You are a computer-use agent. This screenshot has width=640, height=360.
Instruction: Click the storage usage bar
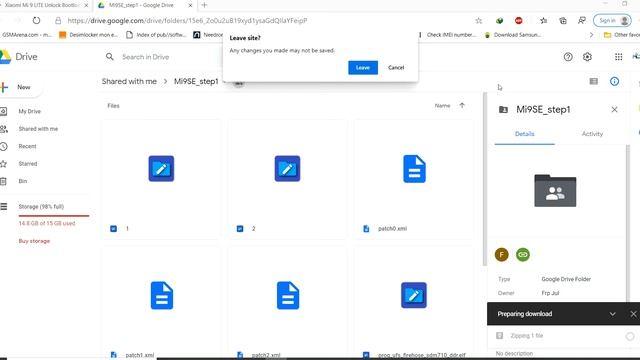[54, 216]
